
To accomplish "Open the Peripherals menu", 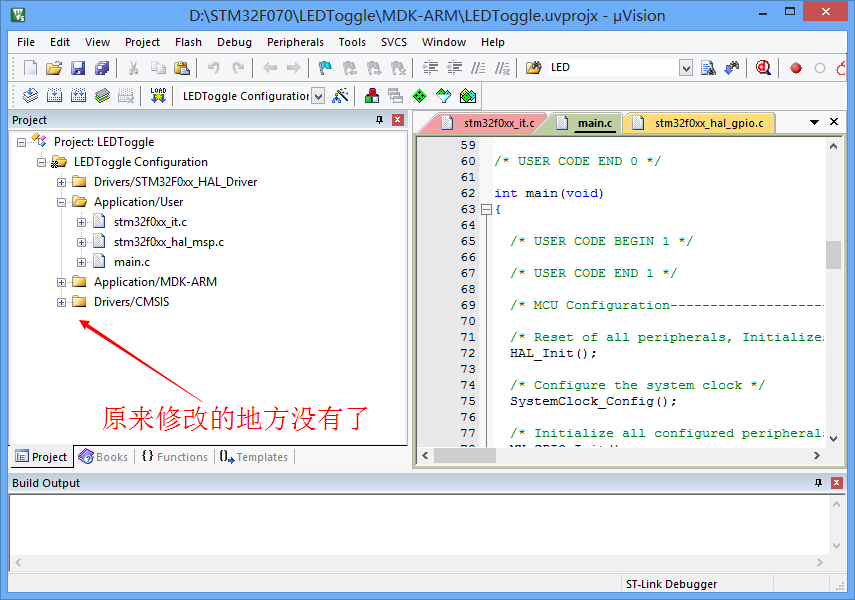I will click(295, 42).
